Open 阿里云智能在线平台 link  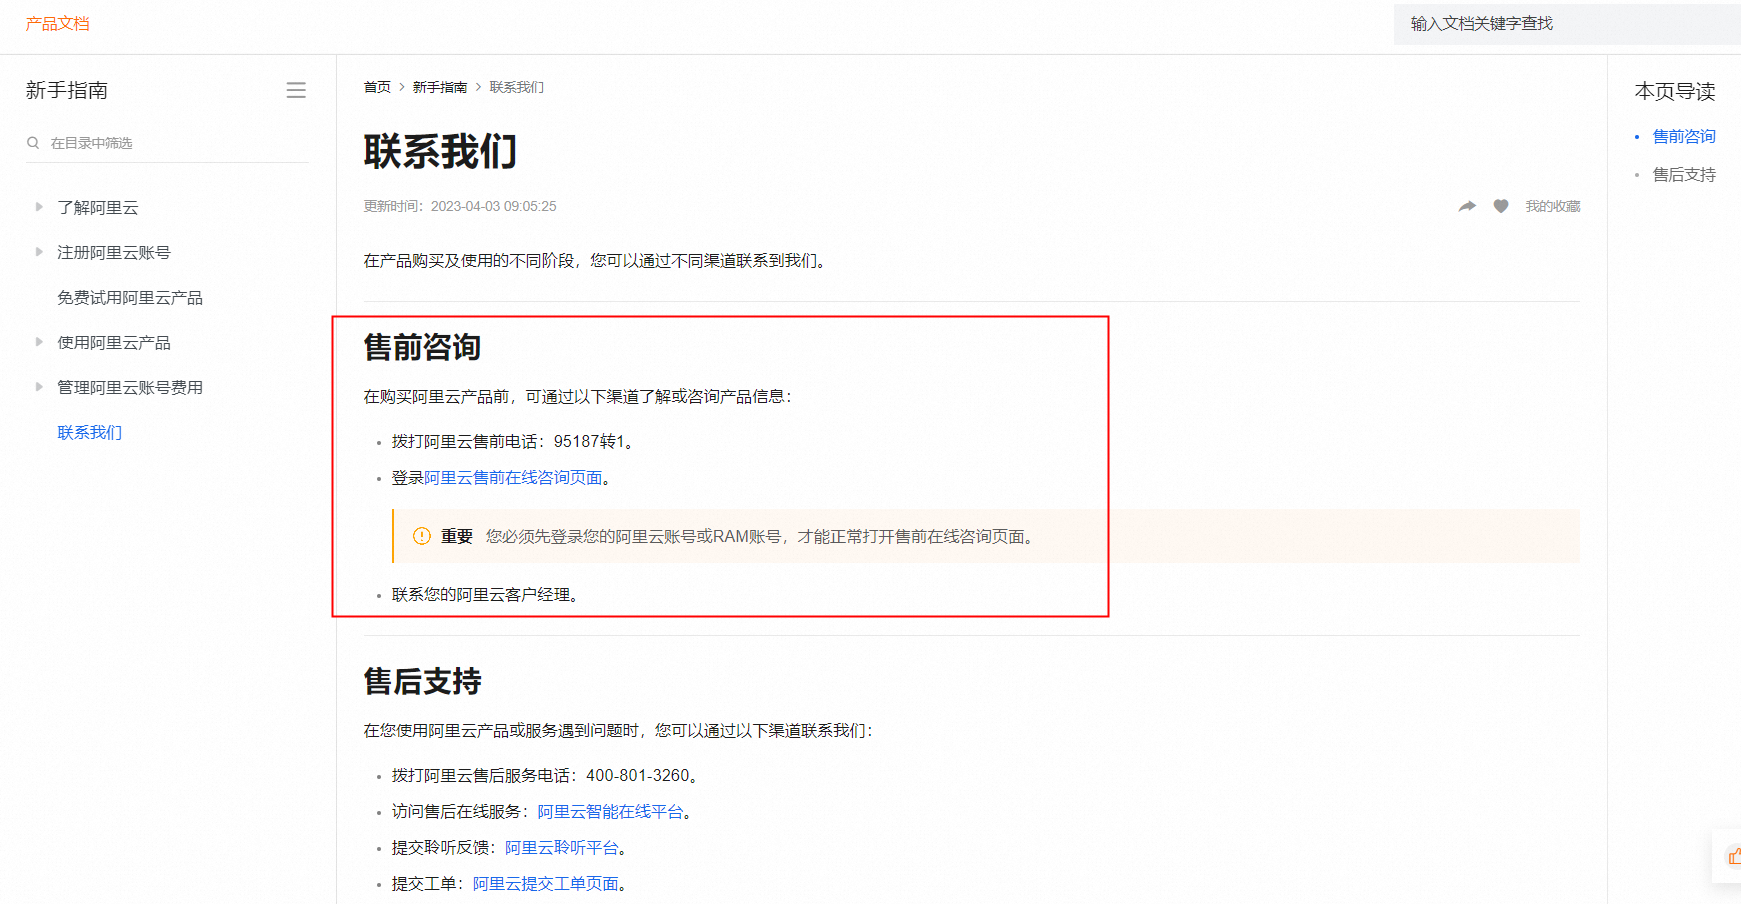[610, 812]
